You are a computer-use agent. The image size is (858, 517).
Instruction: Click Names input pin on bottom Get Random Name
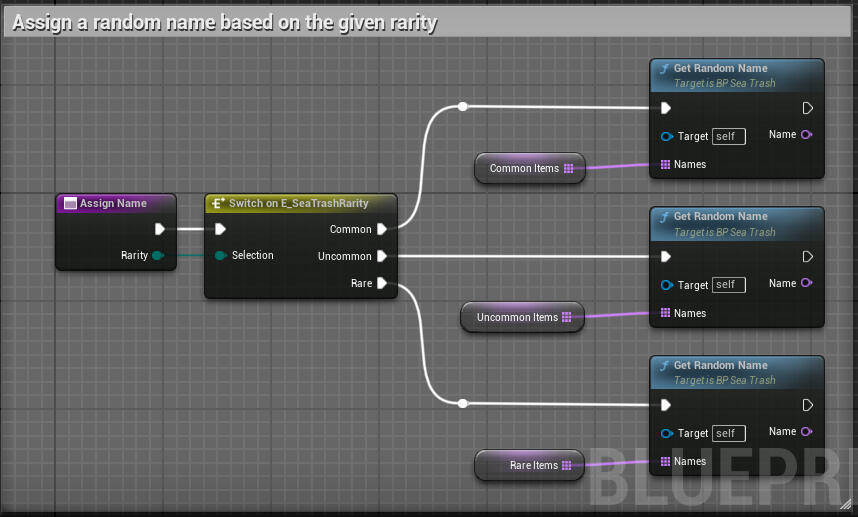[665, 462]
